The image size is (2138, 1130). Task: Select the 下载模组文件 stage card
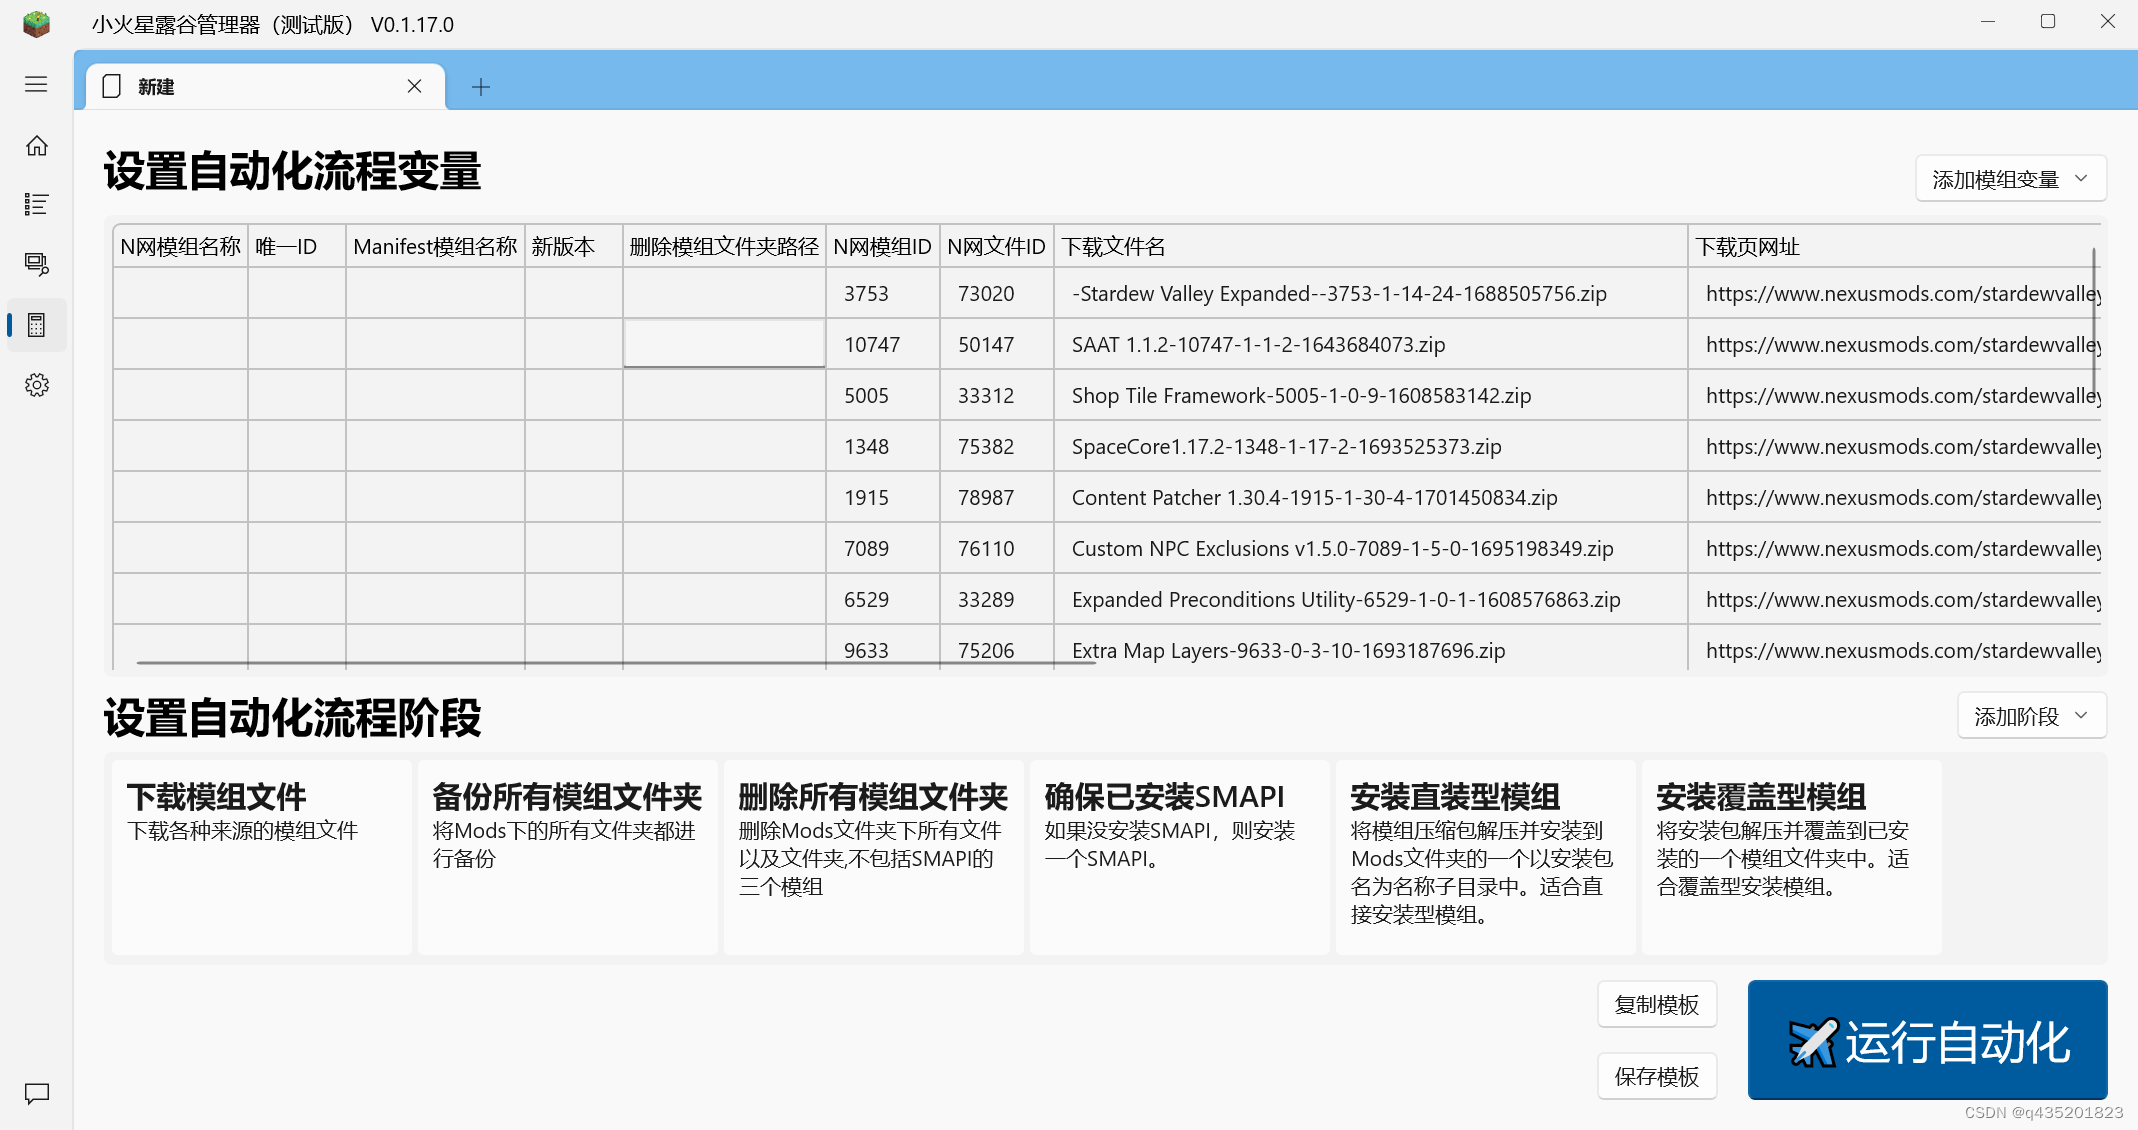pos(261,856)
